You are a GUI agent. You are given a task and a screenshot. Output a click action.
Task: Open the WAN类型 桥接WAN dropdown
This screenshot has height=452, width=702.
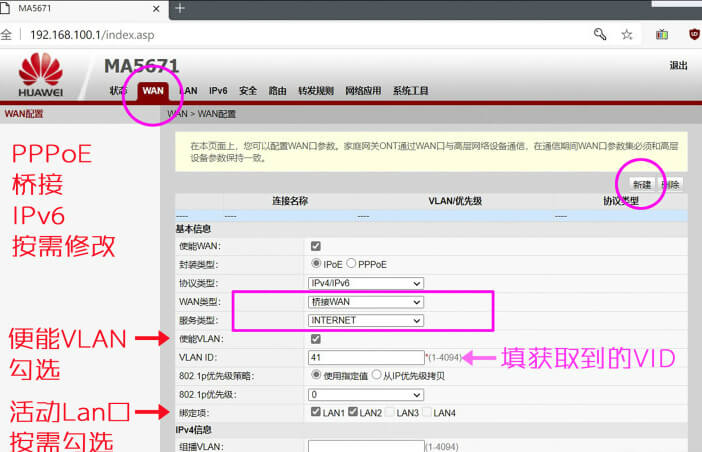coord(366,302)
